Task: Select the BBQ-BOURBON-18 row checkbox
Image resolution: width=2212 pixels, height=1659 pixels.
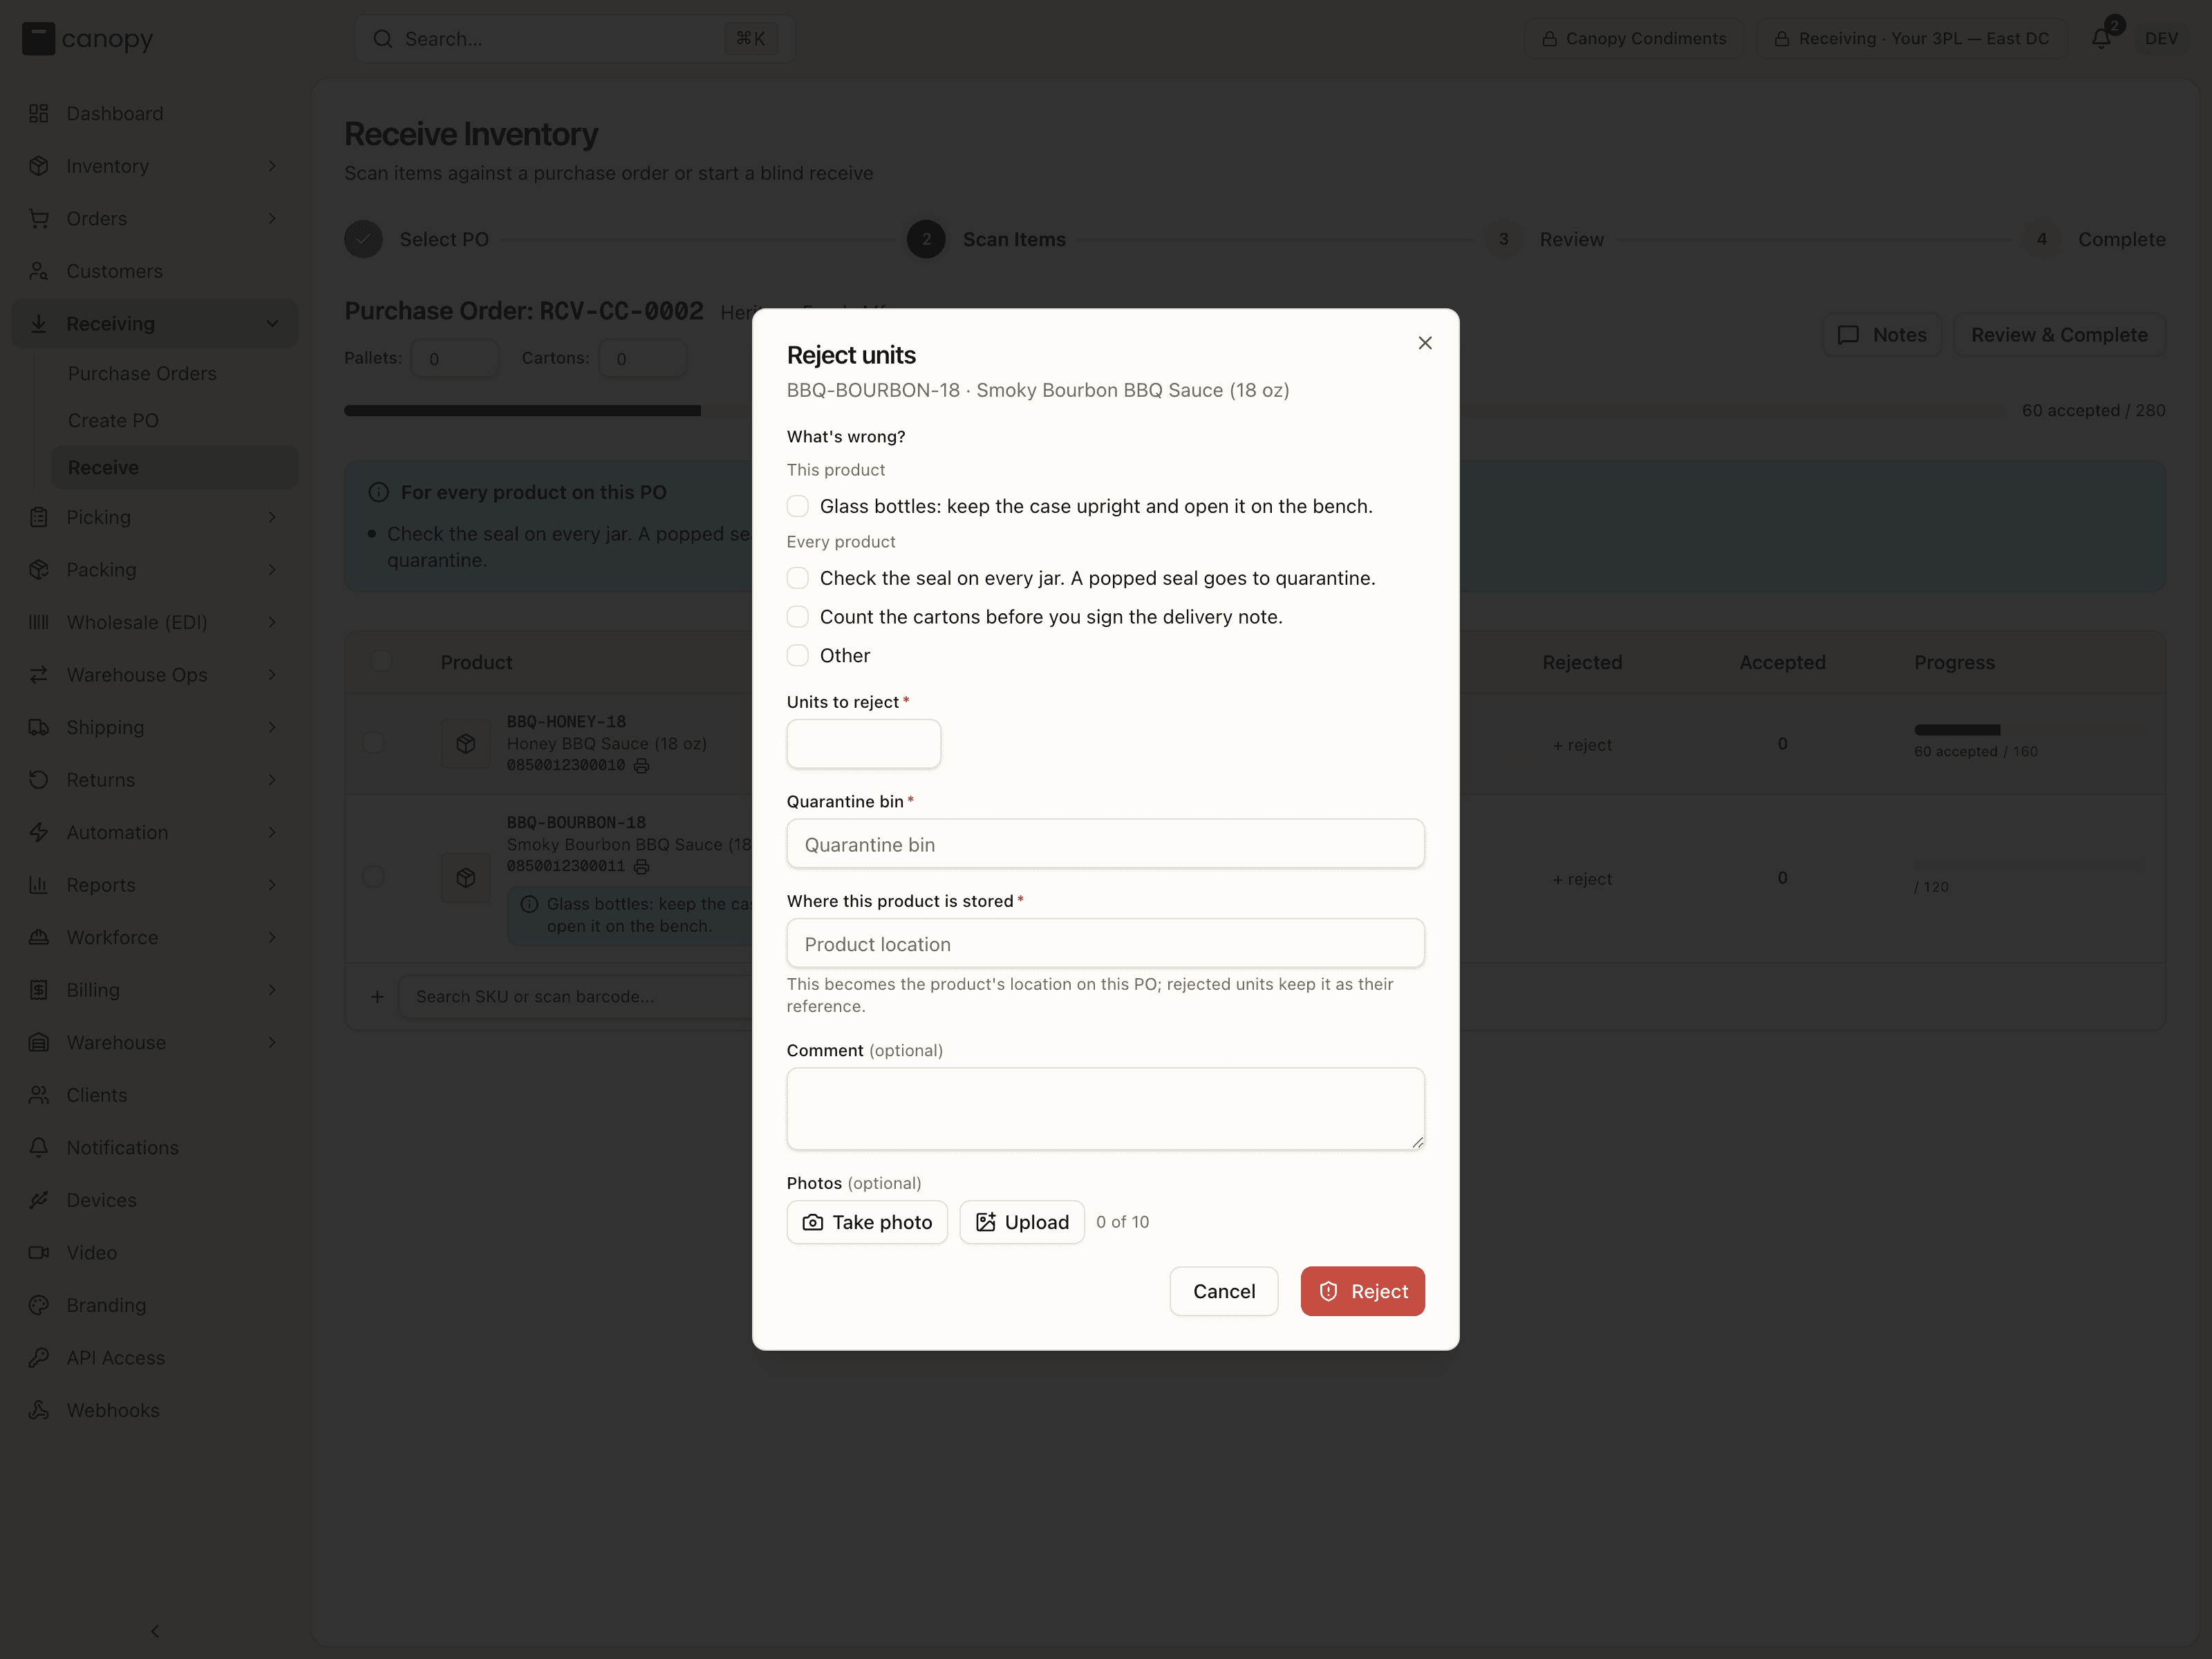Action: tap(373, 877)
